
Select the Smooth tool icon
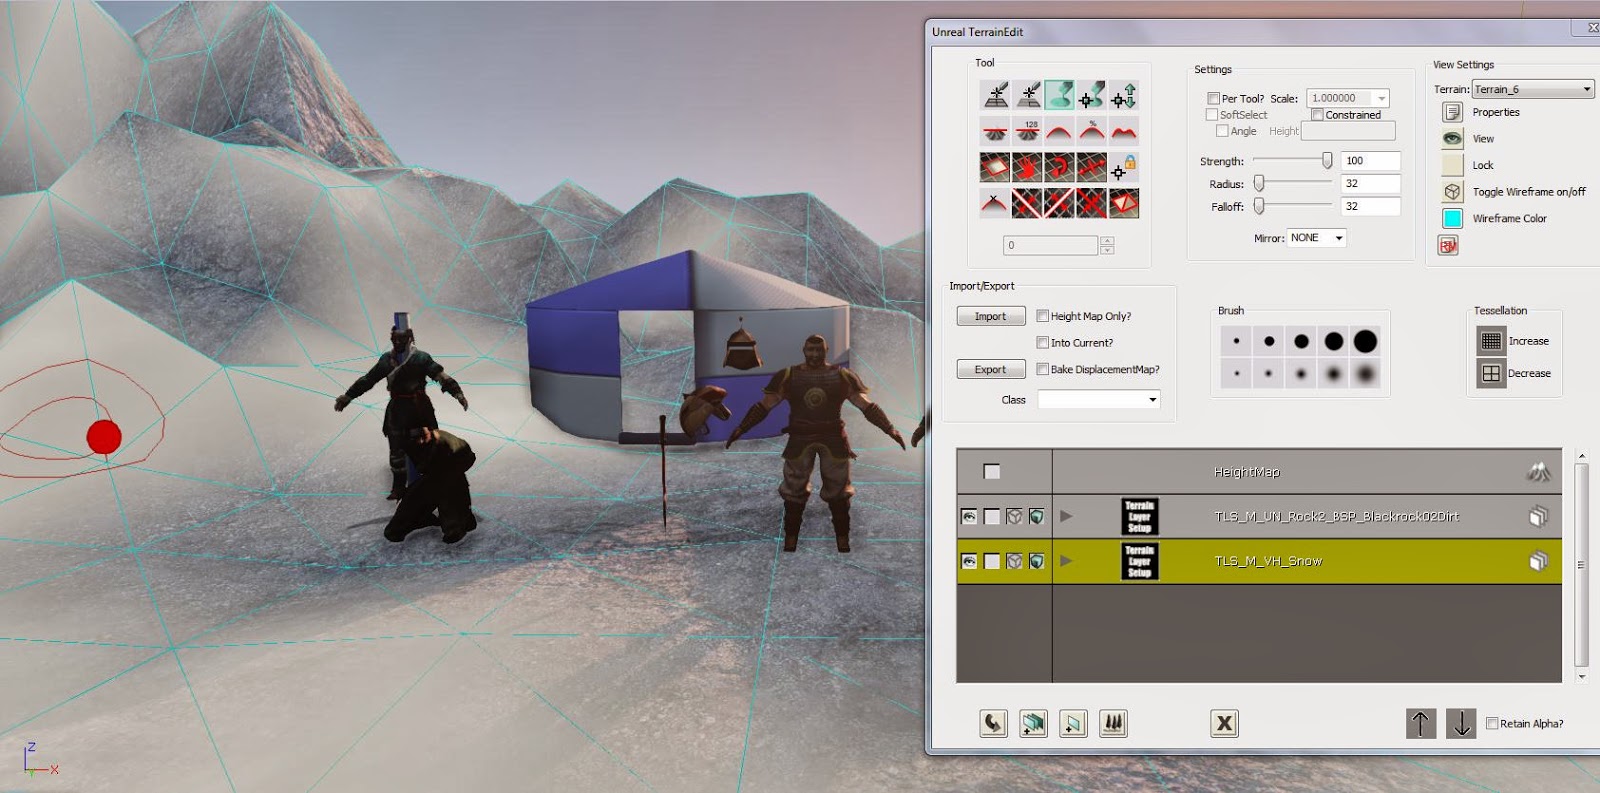1059,131
